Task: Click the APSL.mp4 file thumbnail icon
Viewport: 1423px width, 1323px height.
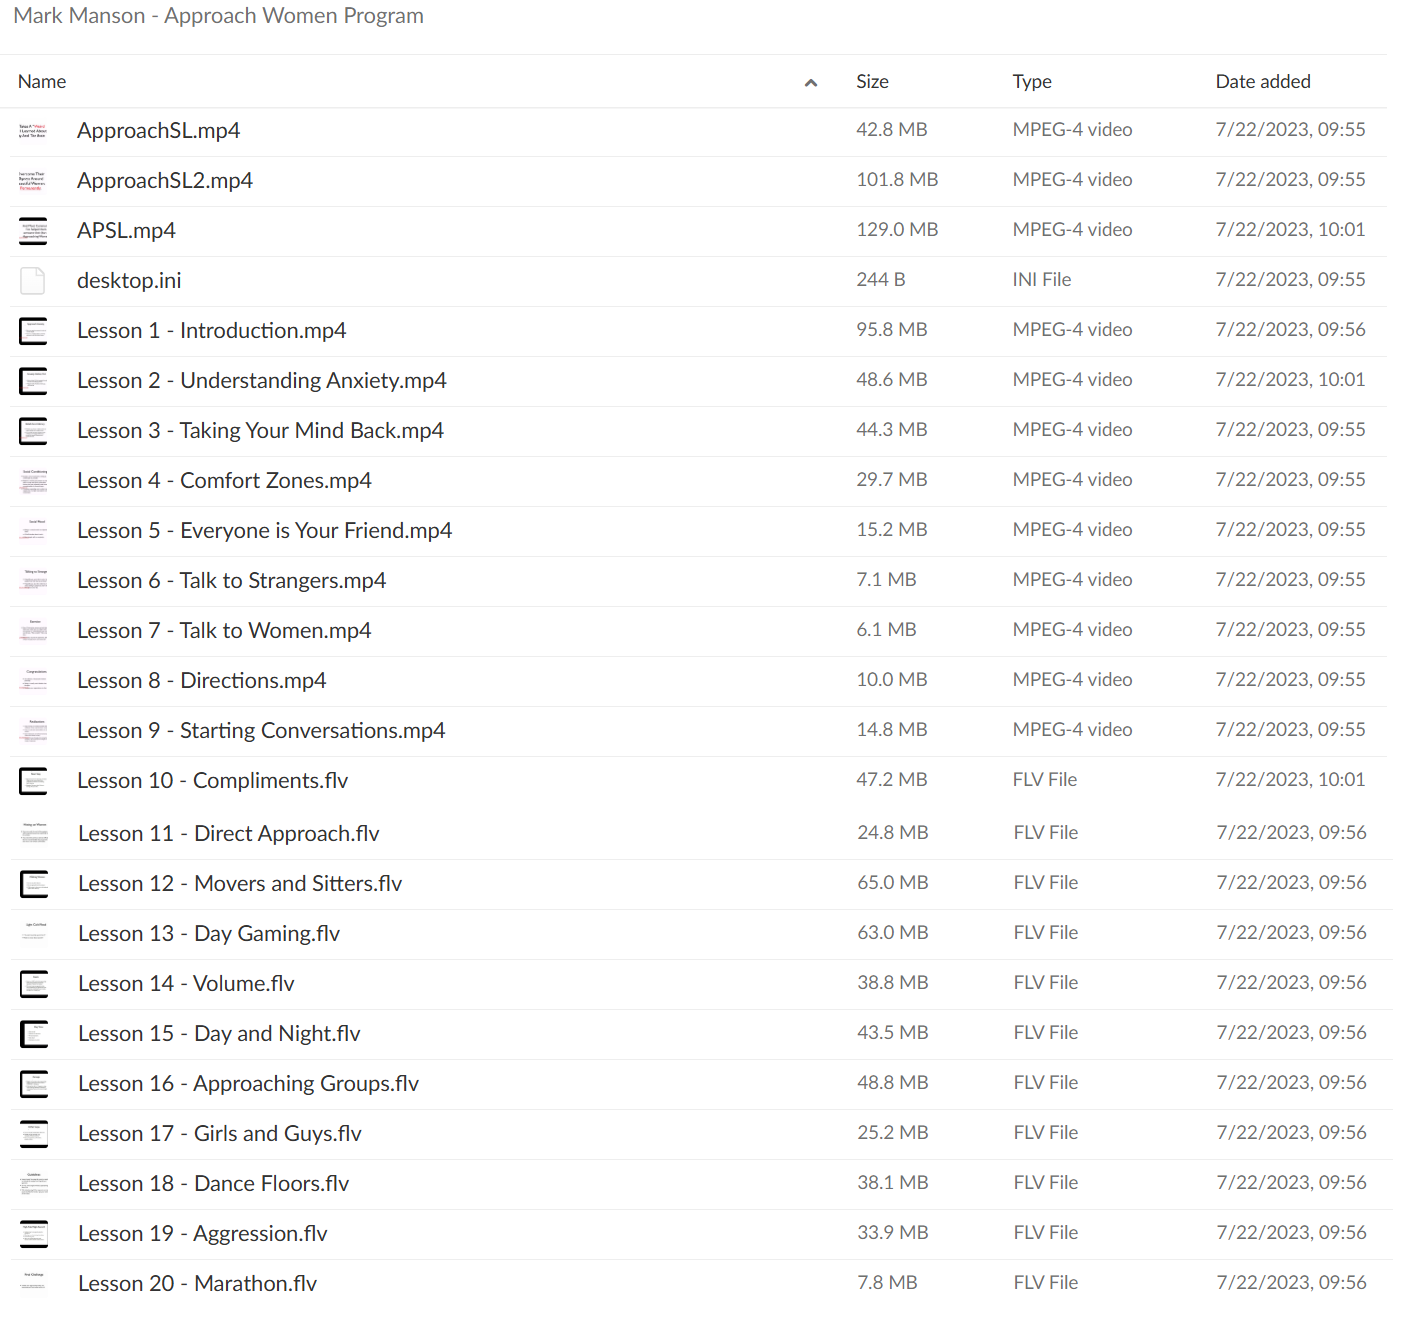Action: [33, 231]
